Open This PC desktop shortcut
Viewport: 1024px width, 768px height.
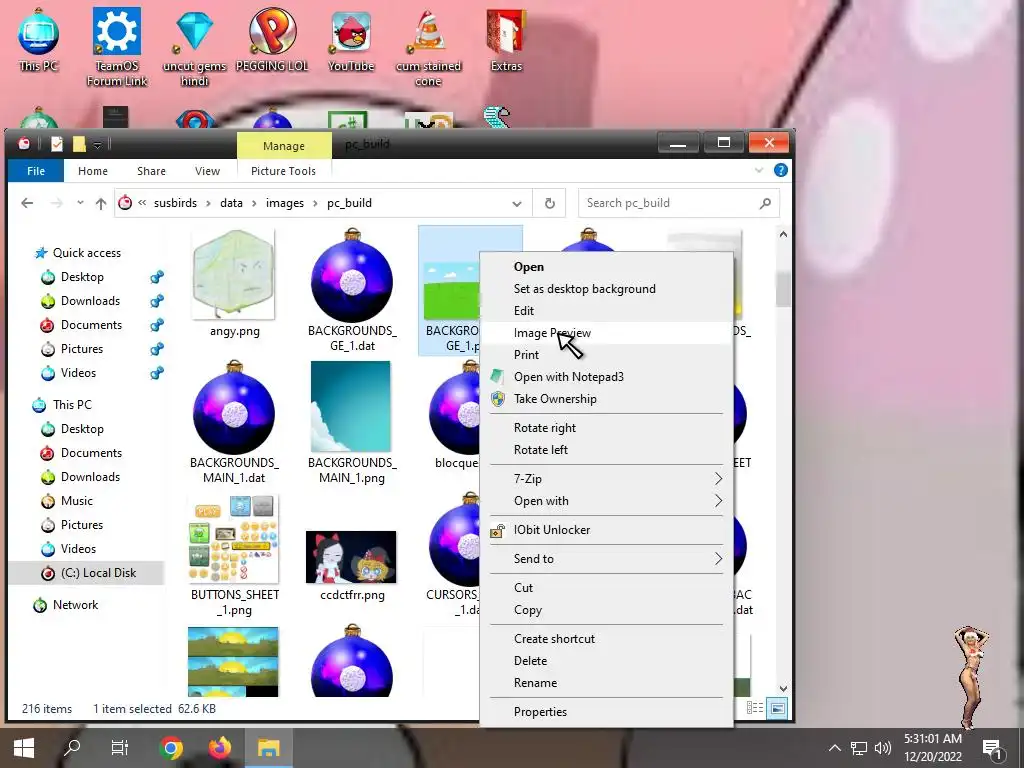coord(39,39)
